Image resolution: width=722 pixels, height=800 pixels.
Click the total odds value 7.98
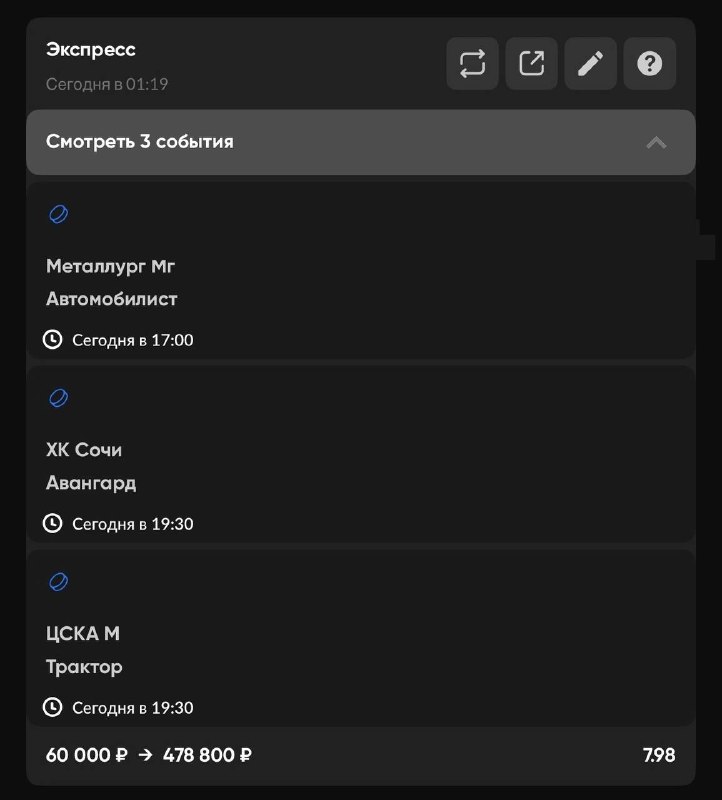tap(658, 755)
